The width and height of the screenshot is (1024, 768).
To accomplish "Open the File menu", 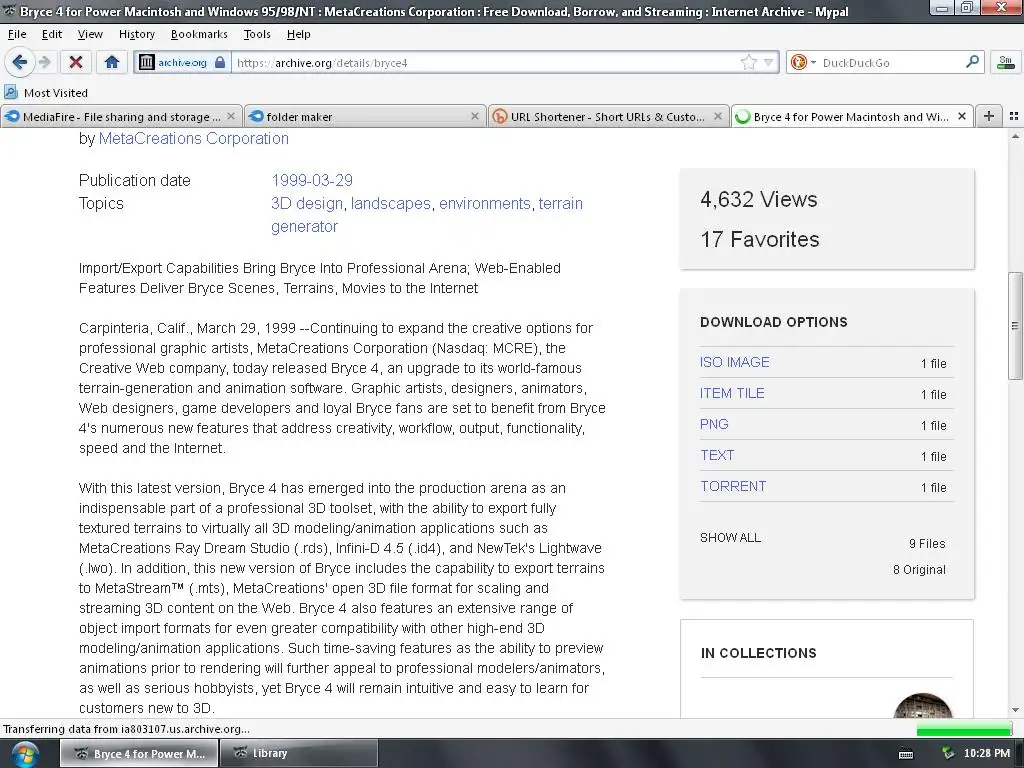I will tap(17, 34).
